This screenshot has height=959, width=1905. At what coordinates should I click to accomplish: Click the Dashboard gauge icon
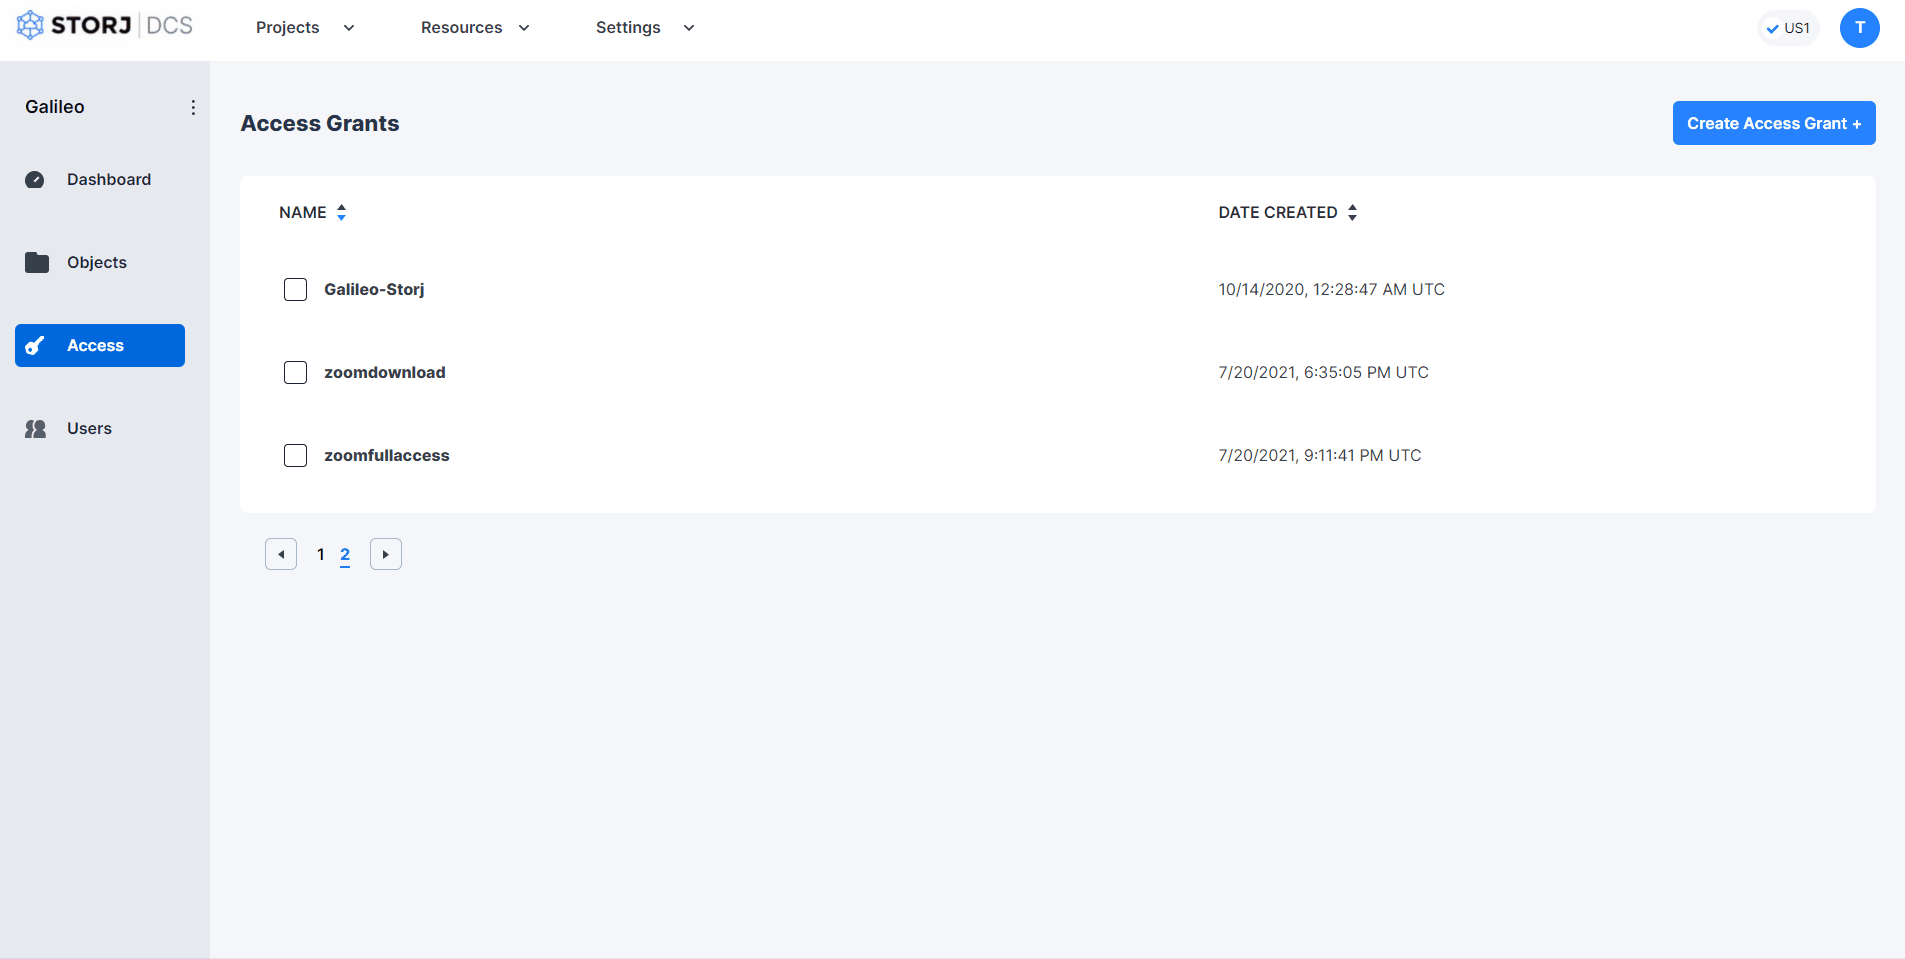35,180
